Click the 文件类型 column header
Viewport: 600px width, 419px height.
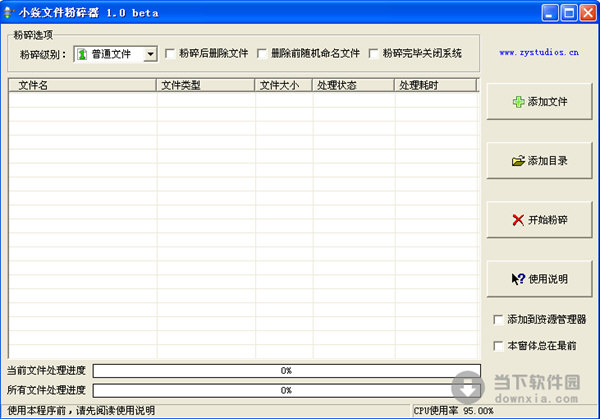[x=205, y=85]
